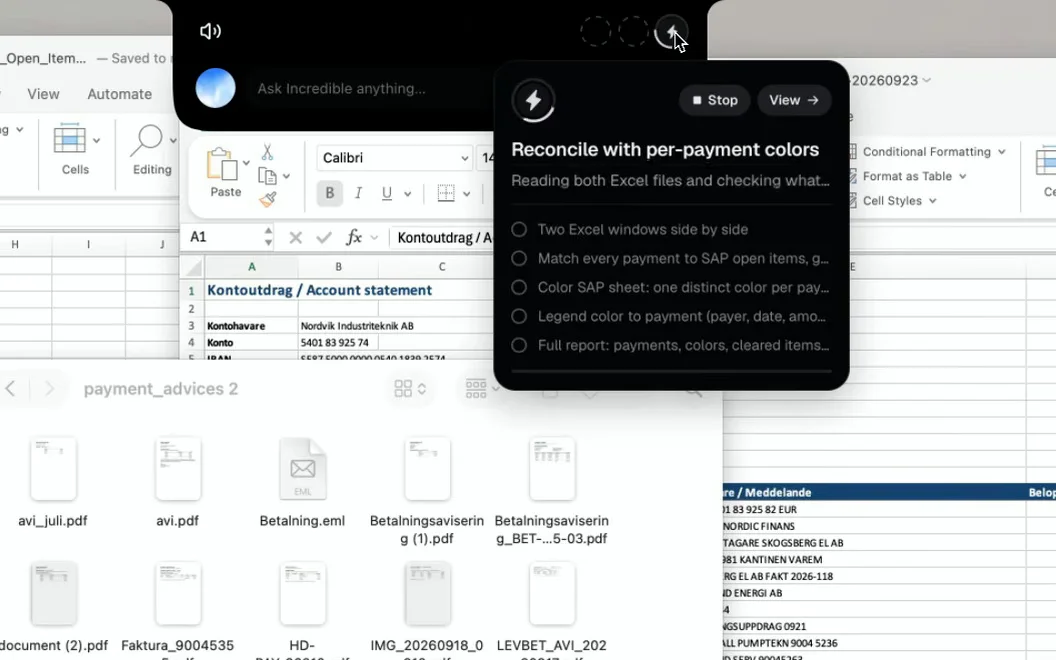Image resolution: width=1056 pixels, height=660 pixels.
Task: Click the Cut scissors icon
Action: (x=267, y=152)
